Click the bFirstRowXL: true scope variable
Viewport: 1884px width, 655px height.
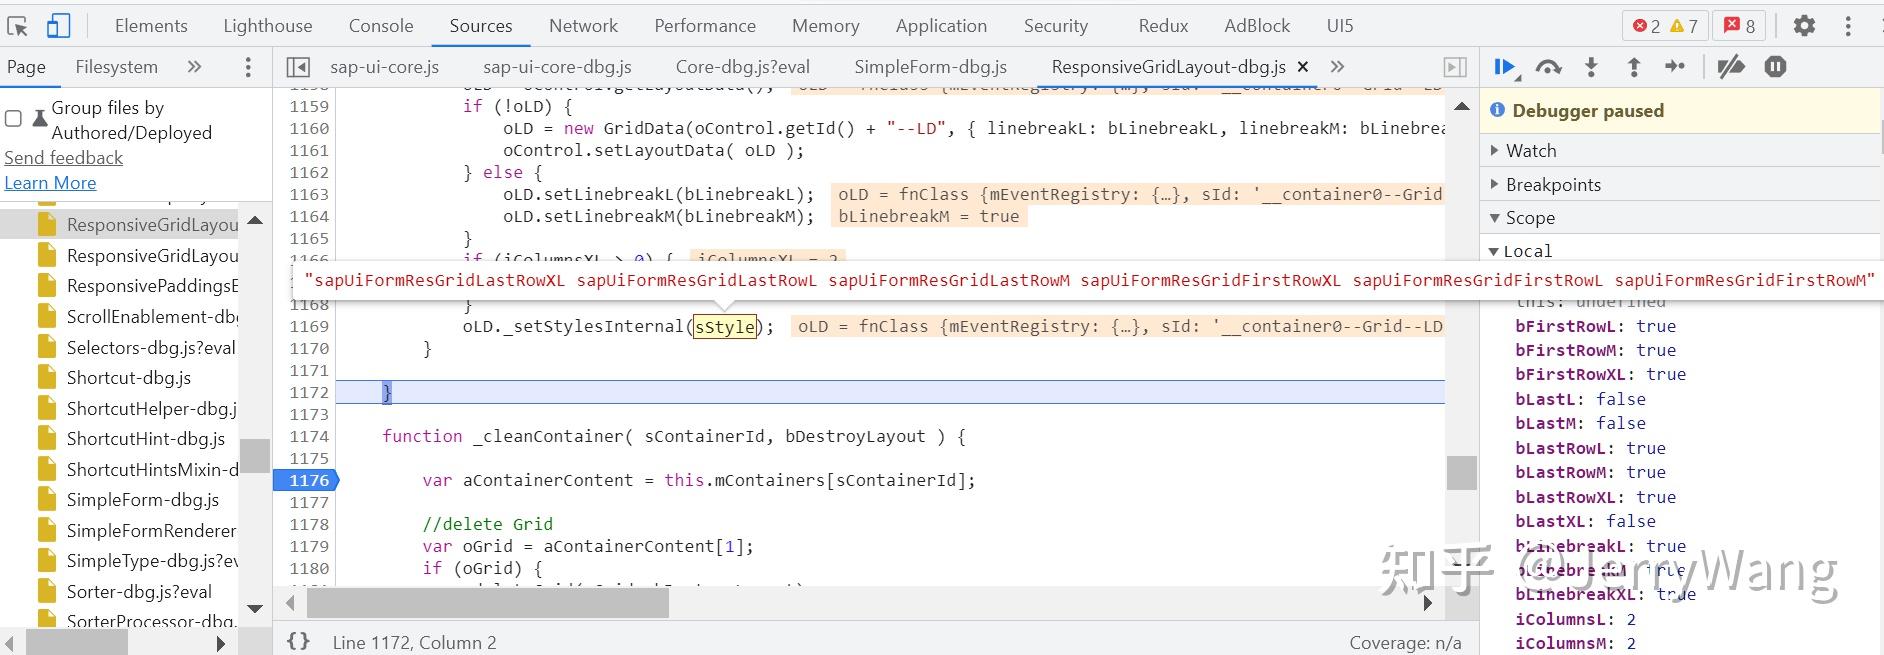(x=1601, y=374)
